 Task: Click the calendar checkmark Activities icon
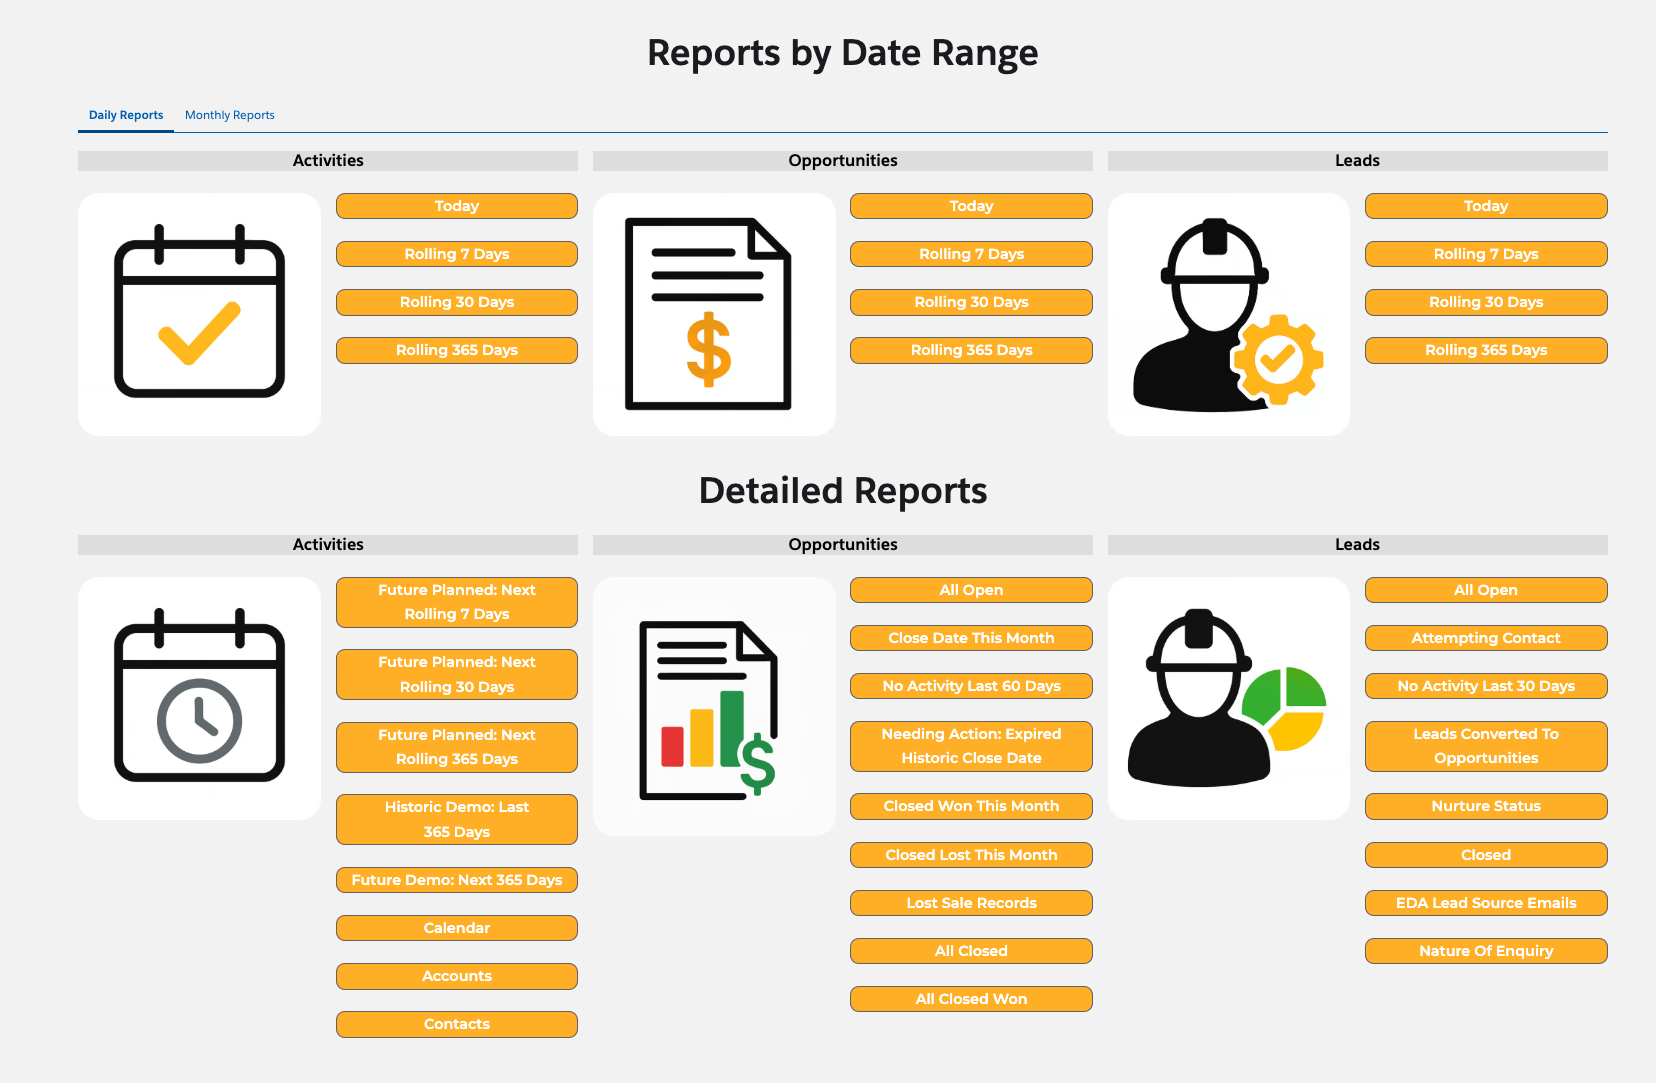199,314
